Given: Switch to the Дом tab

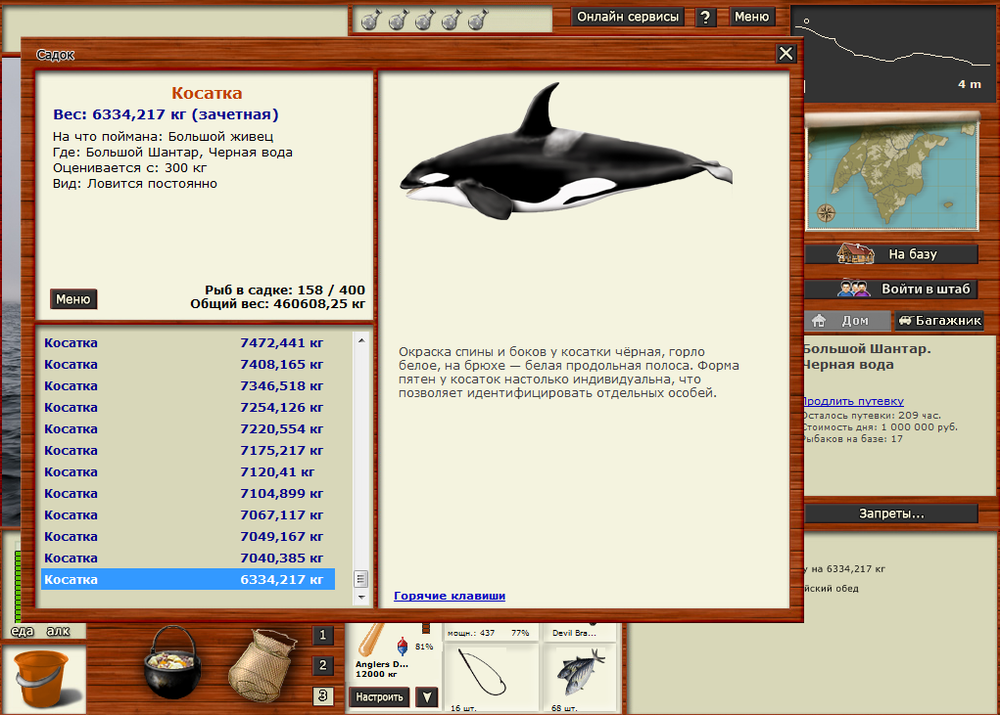Looking at the screenshot, I should 846,321.
